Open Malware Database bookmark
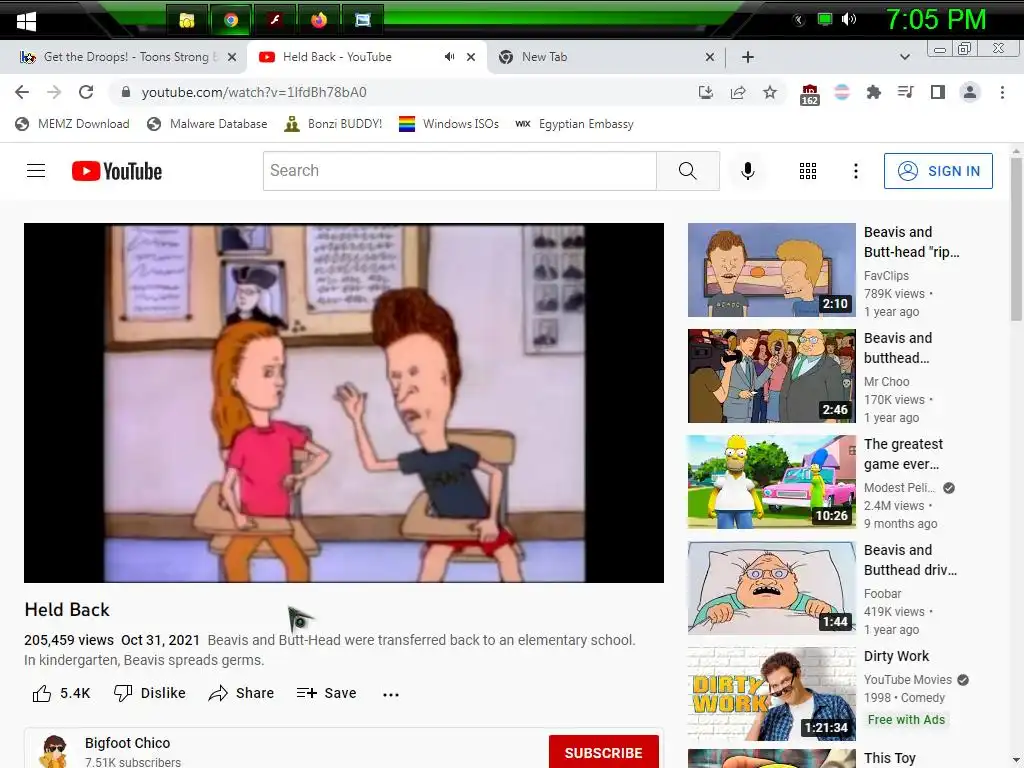The height and width of the screenshot is (768, 1024). pyautogui.click(x=207, y=123)
